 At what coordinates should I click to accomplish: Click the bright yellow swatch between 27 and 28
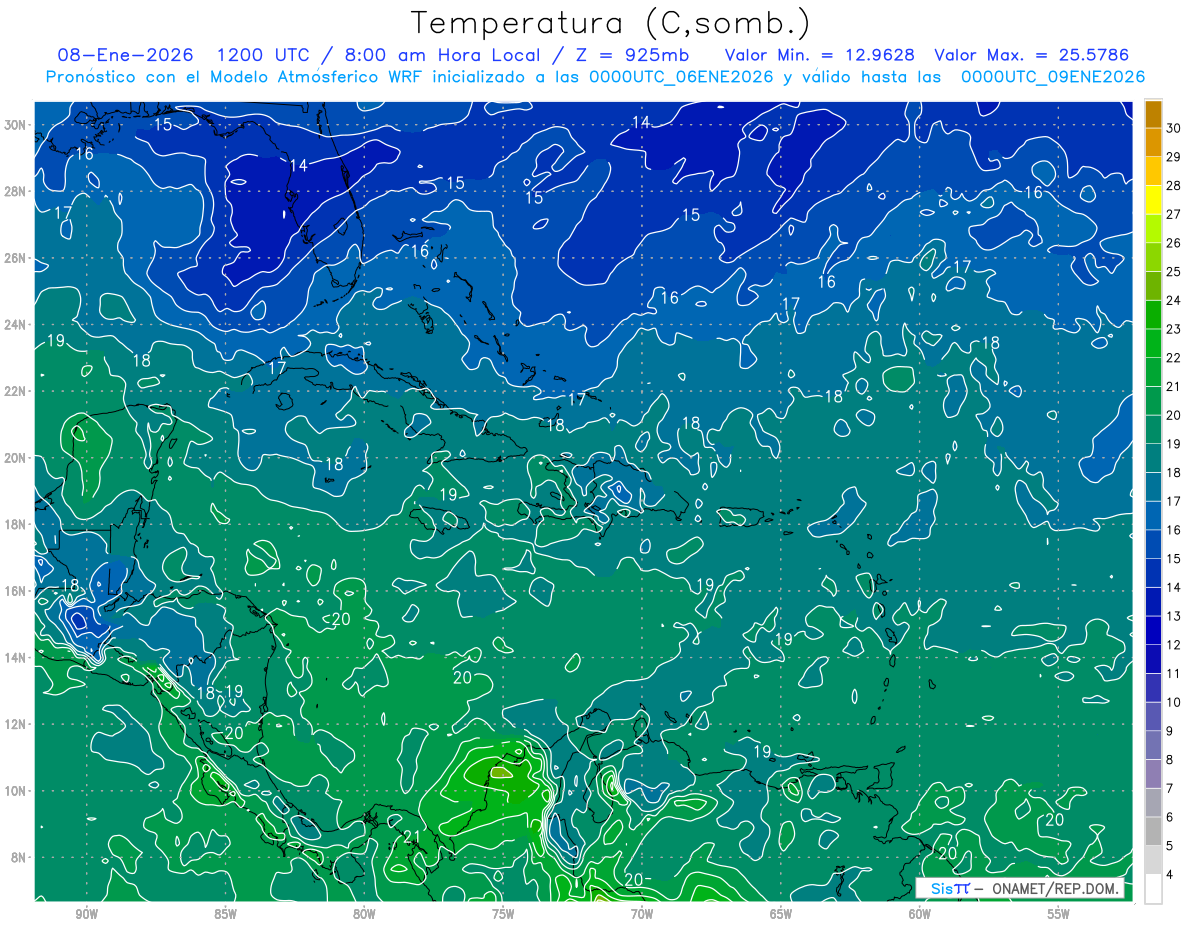[x=1153, y=200]
